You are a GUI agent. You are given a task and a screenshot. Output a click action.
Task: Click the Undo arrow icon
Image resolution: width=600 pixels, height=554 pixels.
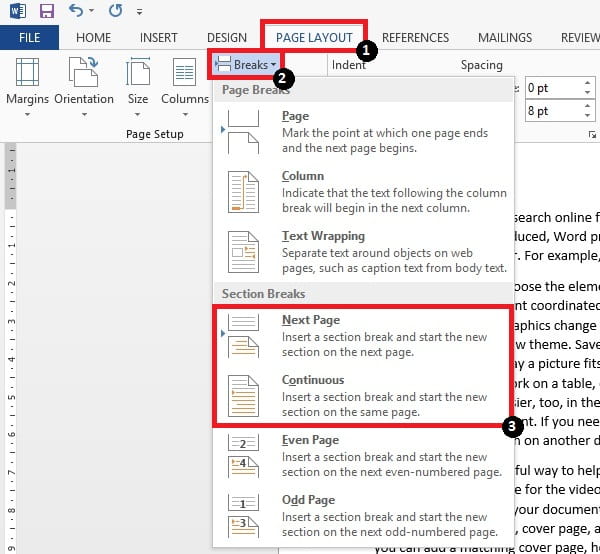(x=77, y=12)
